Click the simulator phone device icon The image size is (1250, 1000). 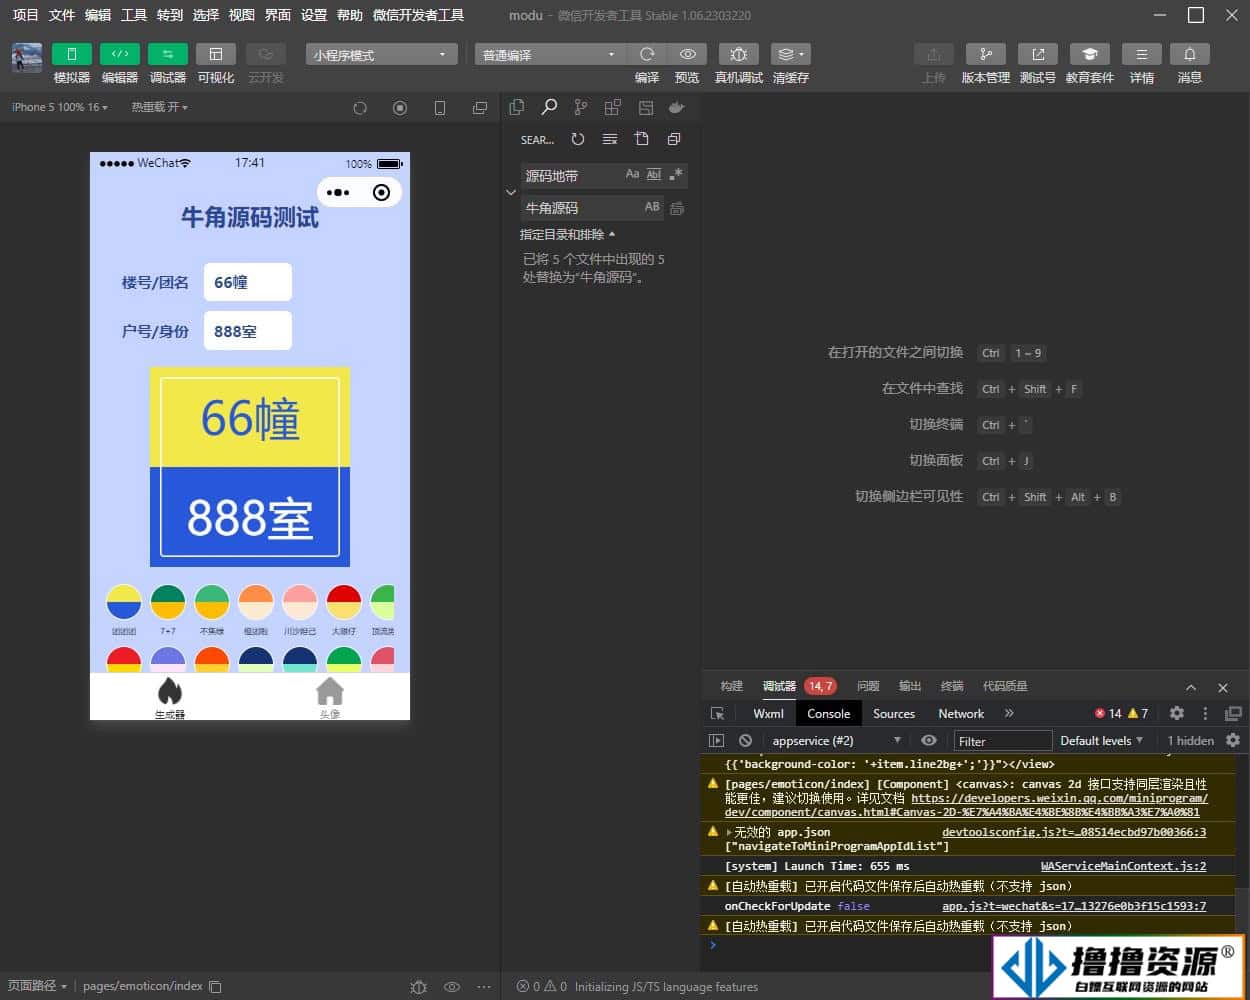[x=440, y=108]
